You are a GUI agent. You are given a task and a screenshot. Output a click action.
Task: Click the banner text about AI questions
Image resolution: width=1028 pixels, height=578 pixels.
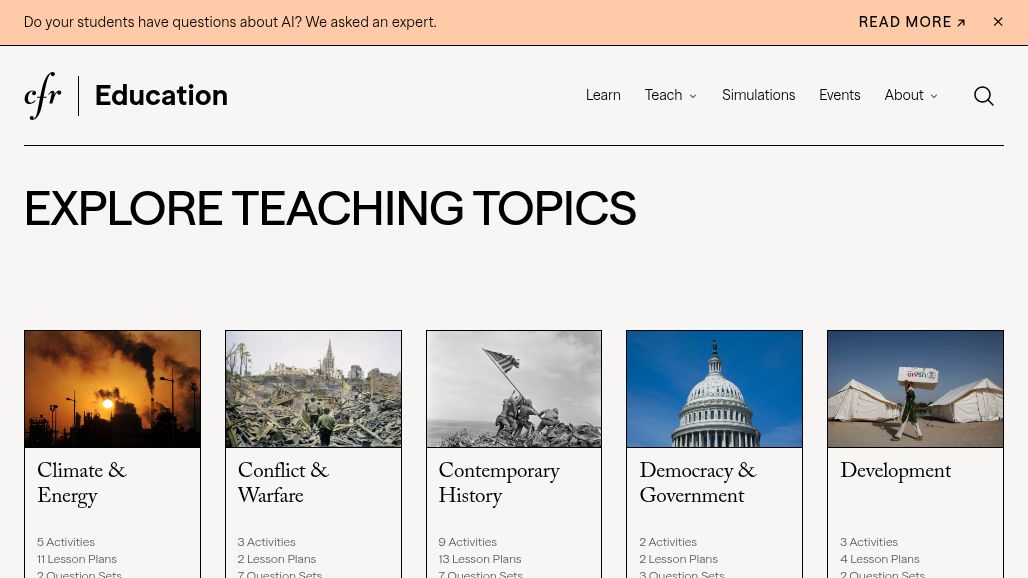[x=230, y=22]
